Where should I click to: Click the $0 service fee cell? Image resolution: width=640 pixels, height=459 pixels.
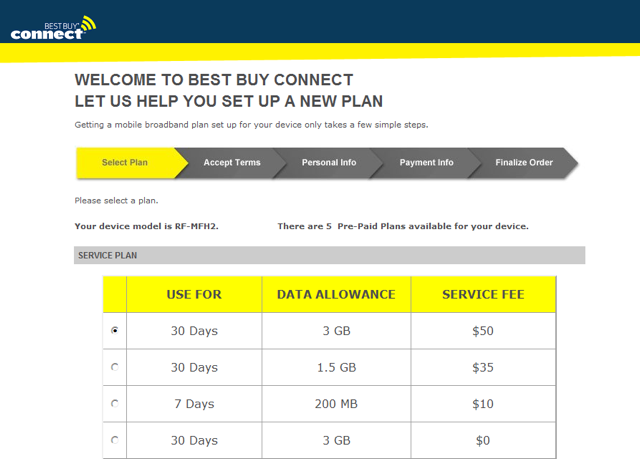[x=483, y=440]
